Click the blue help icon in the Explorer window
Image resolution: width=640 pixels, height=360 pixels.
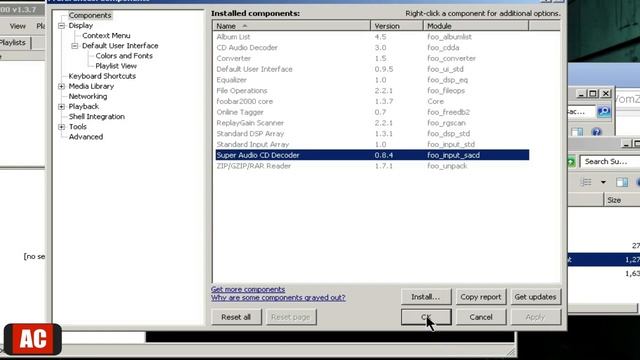click(x=596, y=132)
